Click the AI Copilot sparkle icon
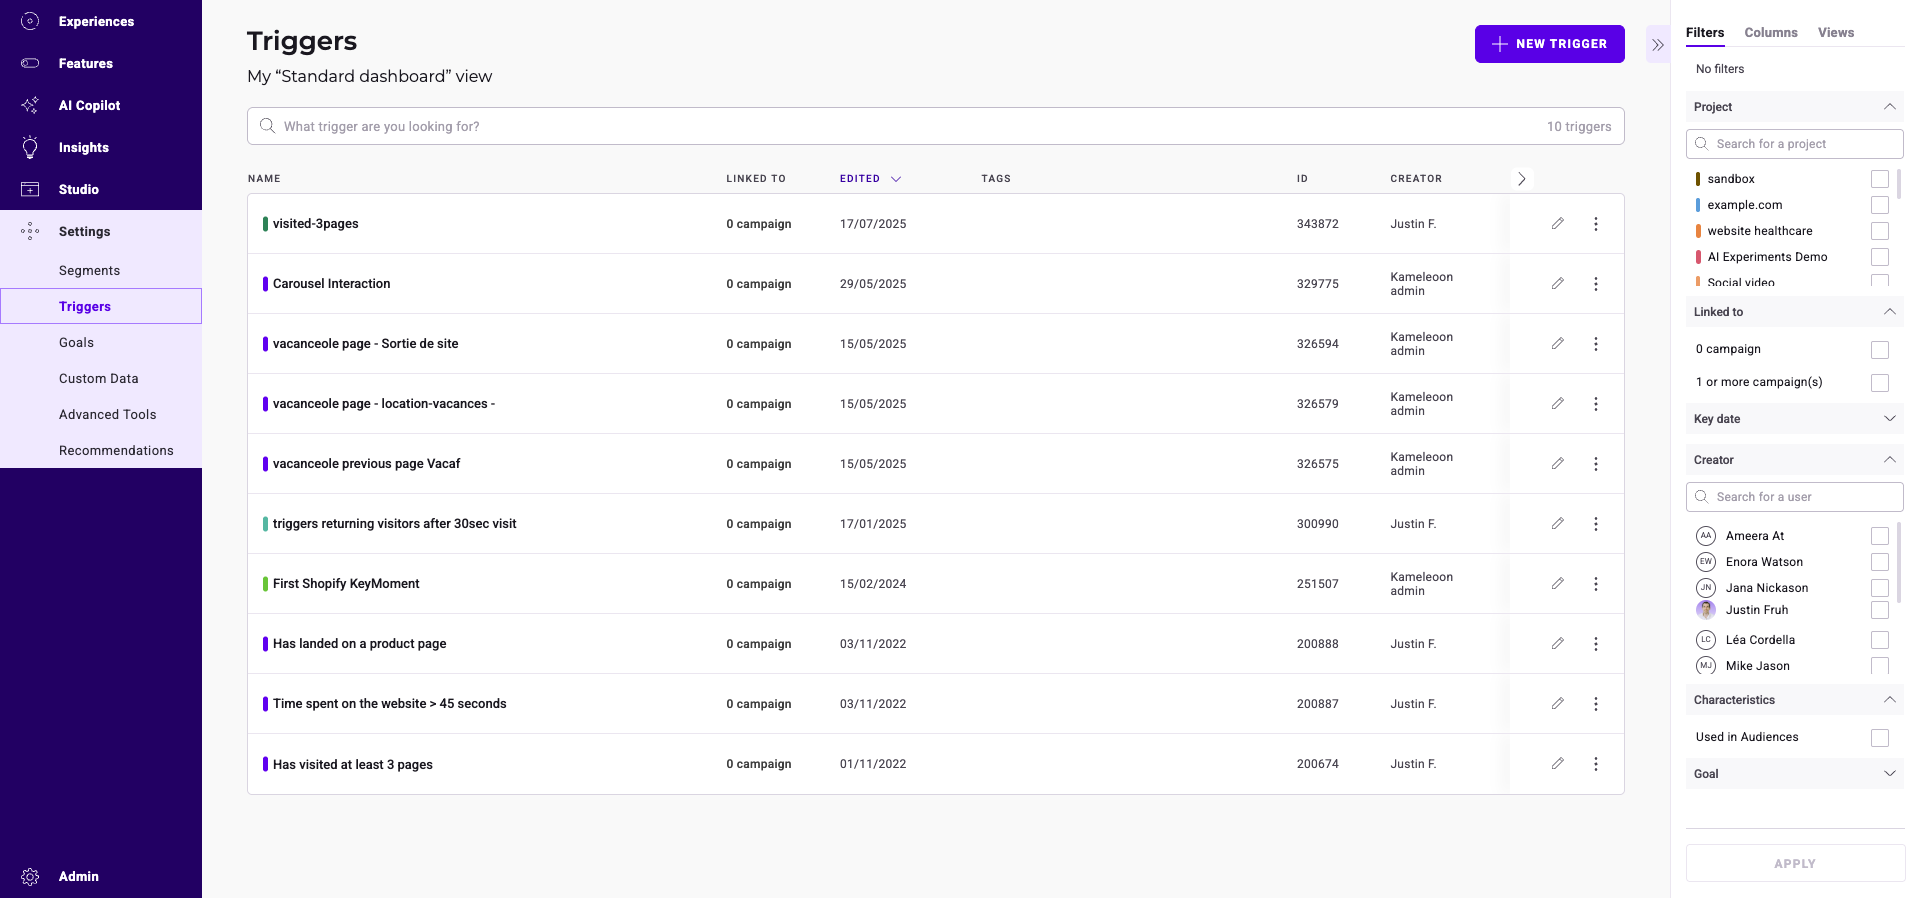Image resolution: width=1920 pixels, height=898 pixels. pos(30,105)
